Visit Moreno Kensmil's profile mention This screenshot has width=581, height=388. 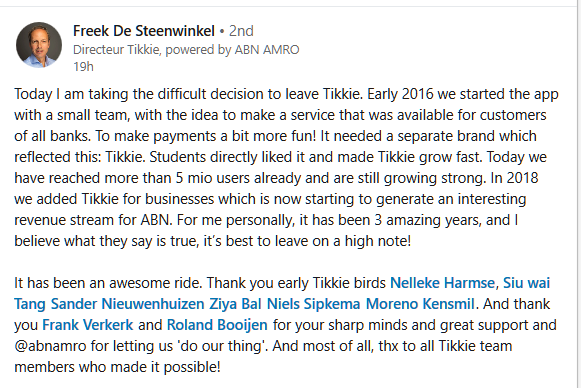(420, 304)
